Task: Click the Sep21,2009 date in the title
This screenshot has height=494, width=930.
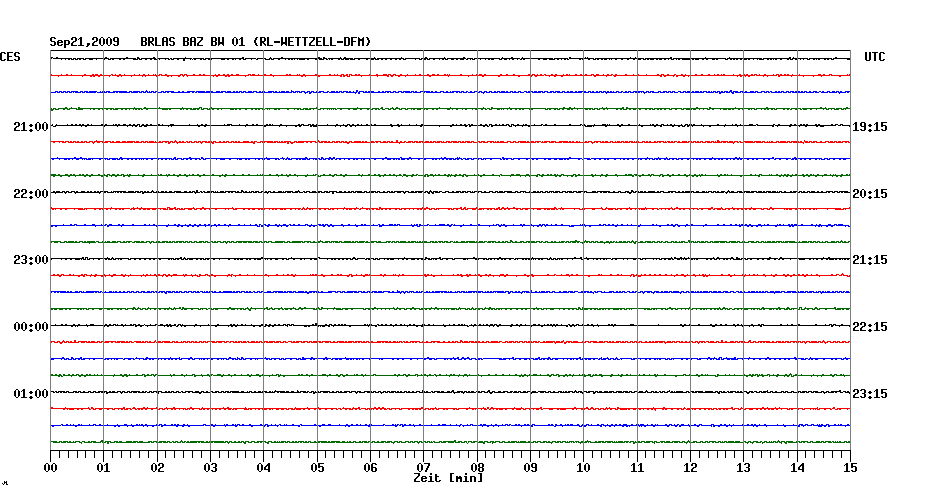Action: pos(85,42)
